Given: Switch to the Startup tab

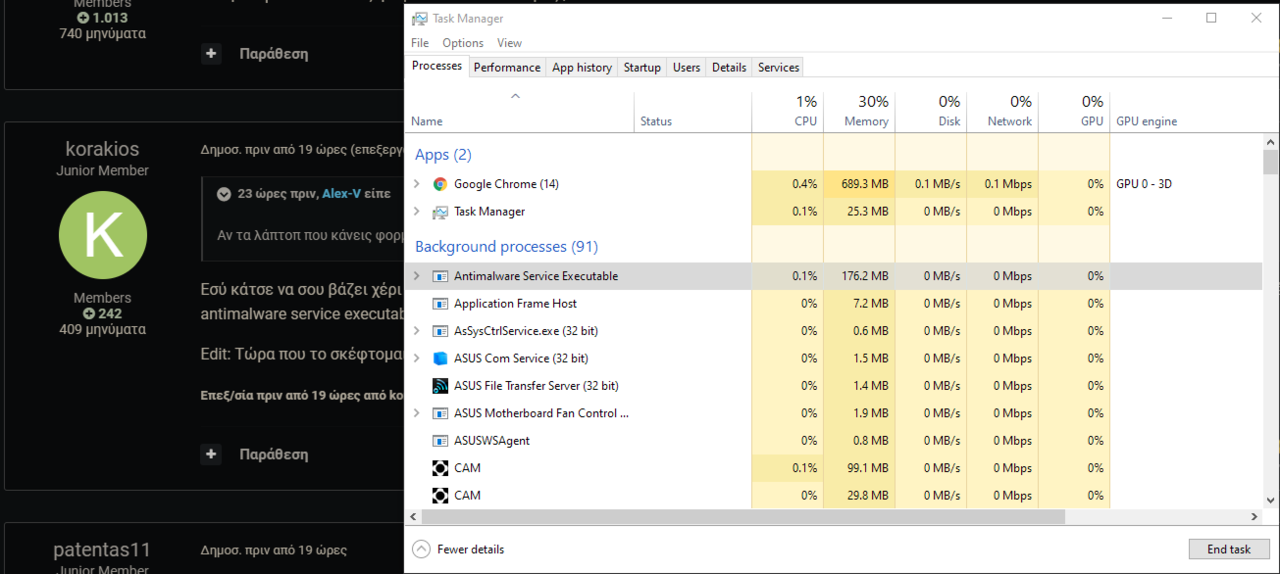Looking at the screenshot, I should point(642,68).
